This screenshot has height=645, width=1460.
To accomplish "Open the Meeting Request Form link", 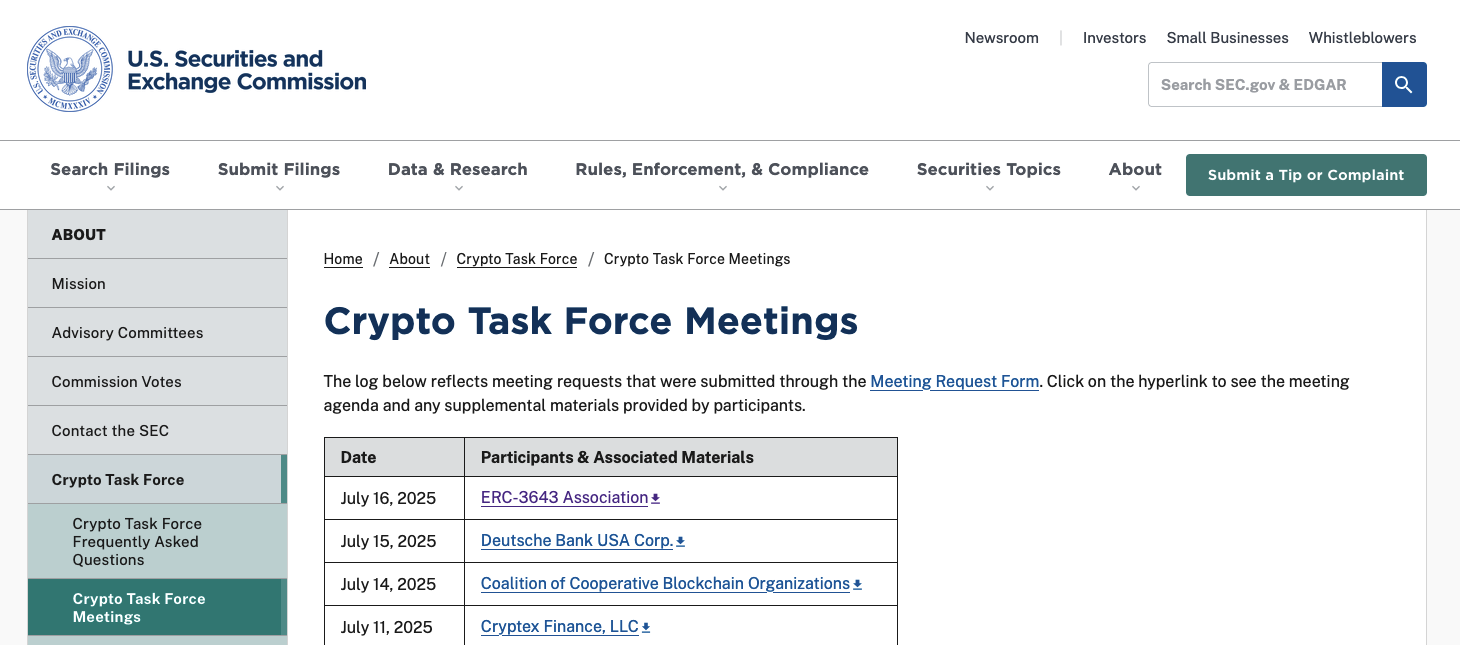I will coord(954,382).
